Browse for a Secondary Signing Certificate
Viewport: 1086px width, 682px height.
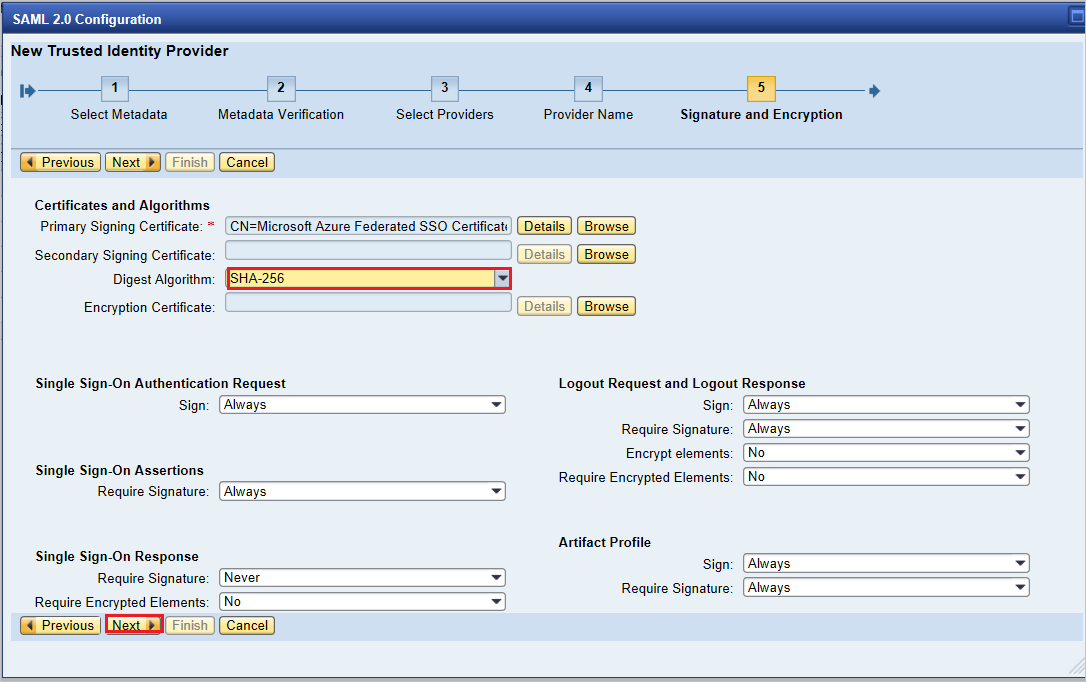pos(606,254)
